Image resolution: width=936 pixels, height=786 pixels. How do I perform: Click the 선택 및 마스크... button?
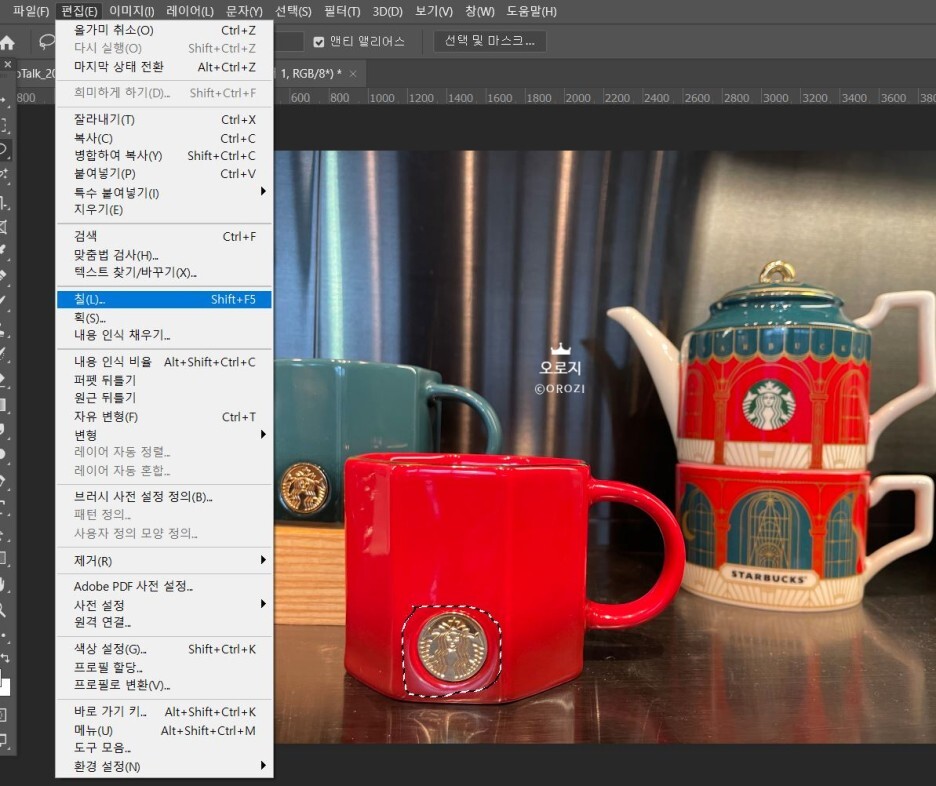pos(489,41)
